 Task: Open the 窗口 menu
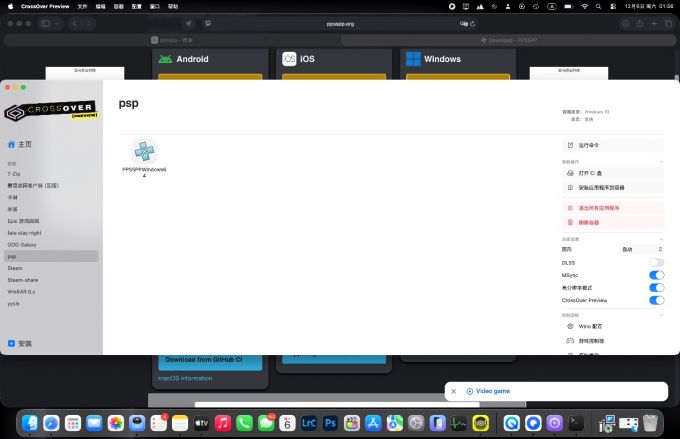[x=155, y=7]
